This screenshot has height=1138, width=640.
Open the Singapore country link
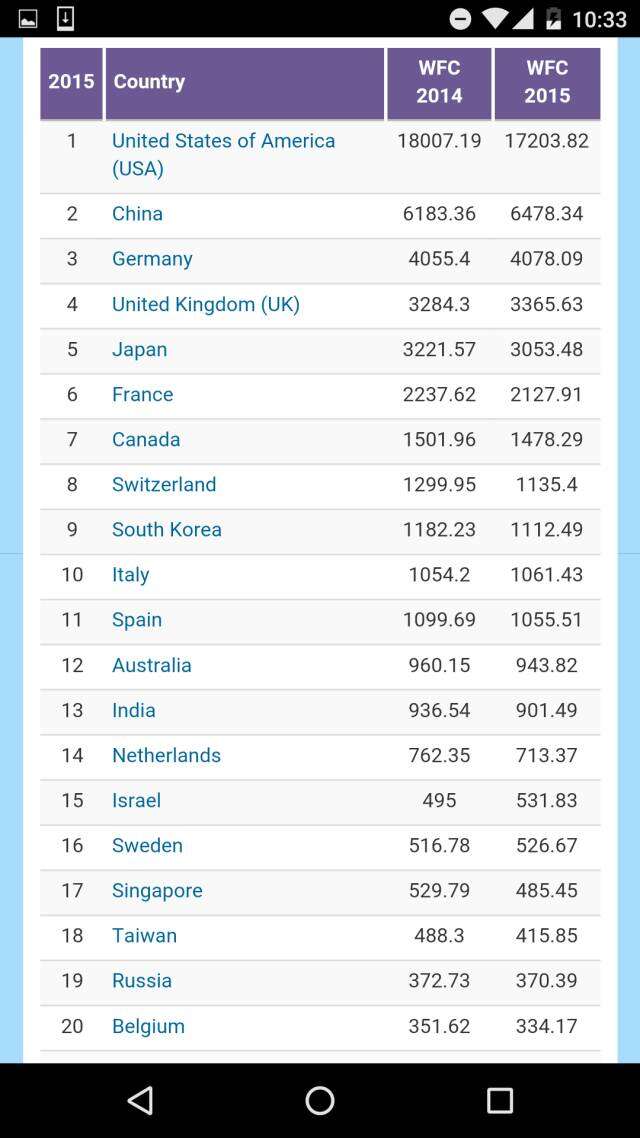coord(157,890)
